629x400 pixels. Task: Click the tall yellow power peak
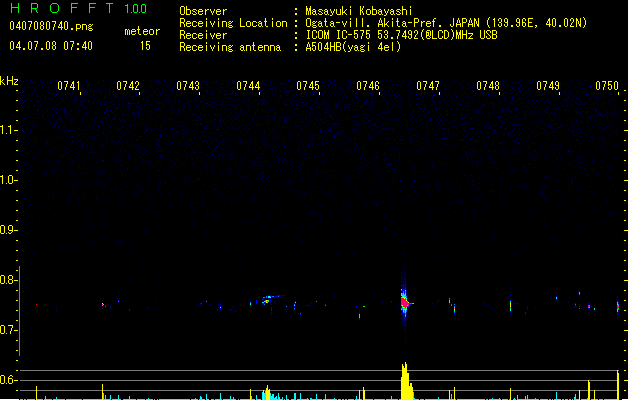405,380
